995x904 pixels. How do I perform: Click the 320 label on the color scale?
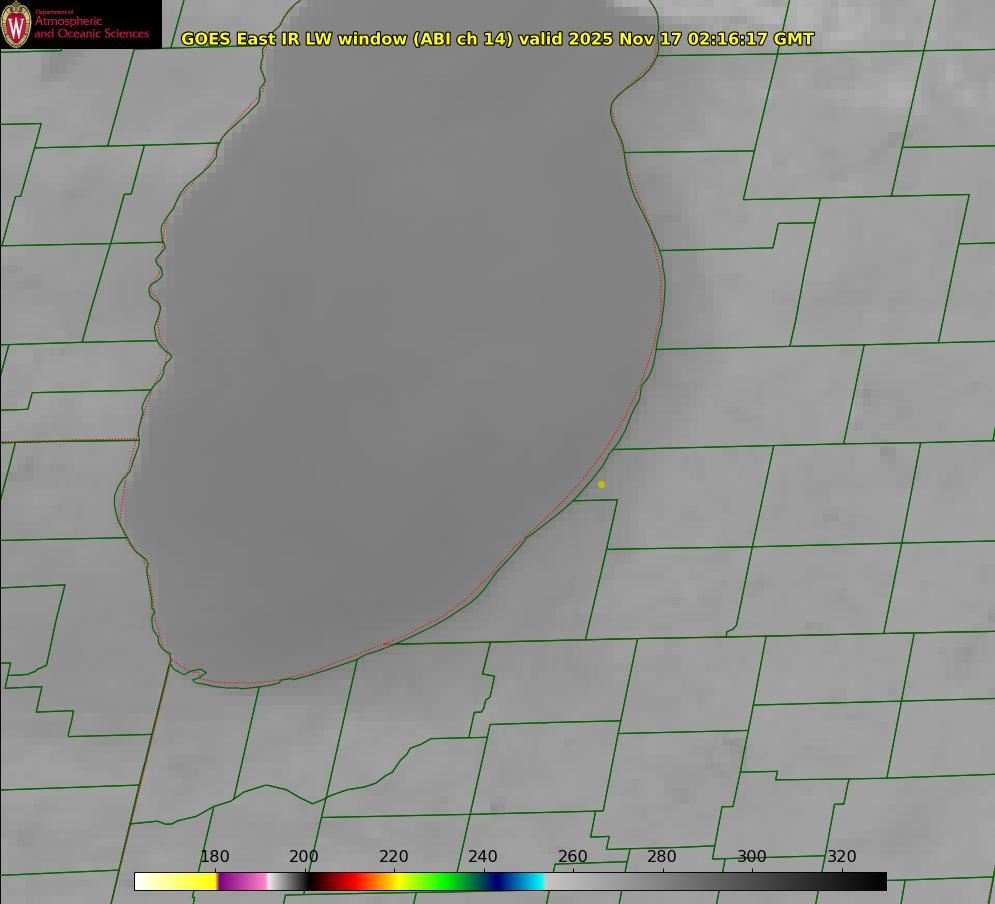click(842, 856)
